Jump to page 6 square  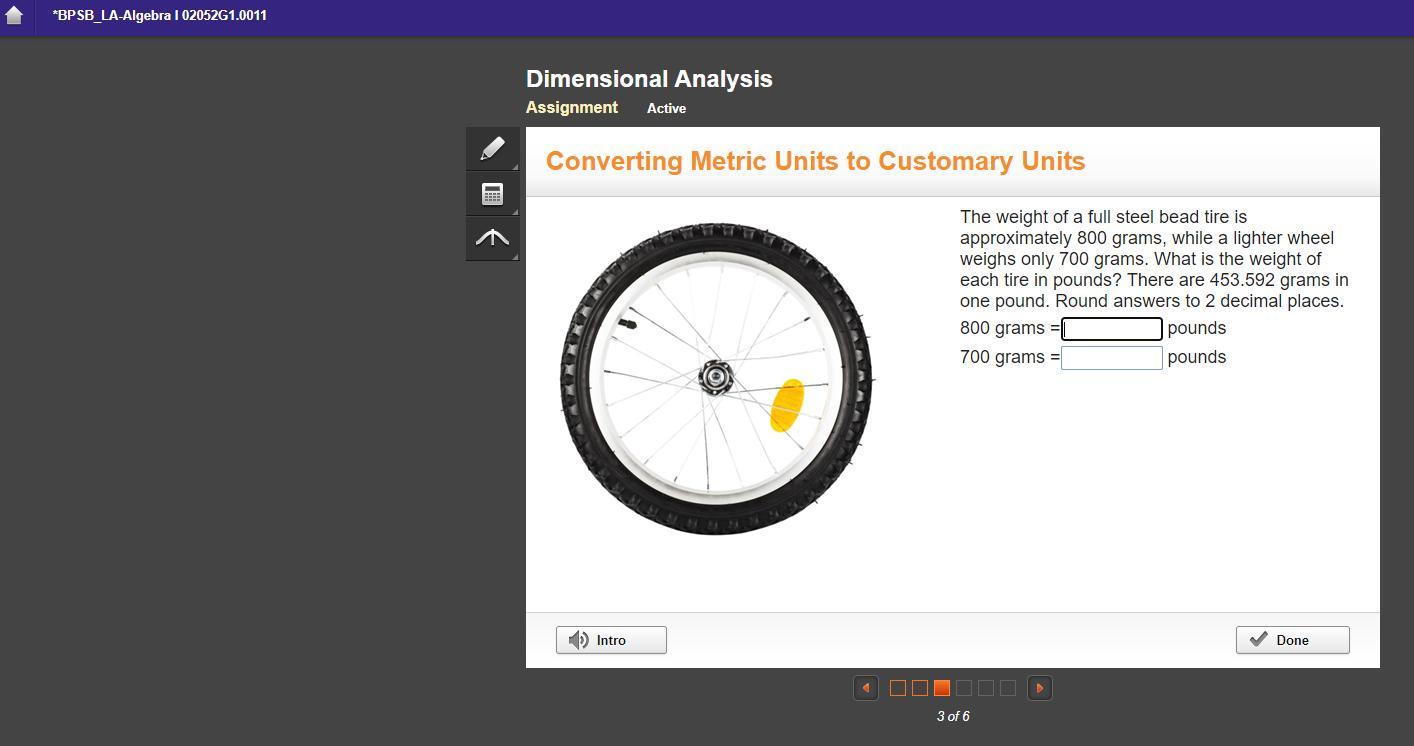point(1008,688)
